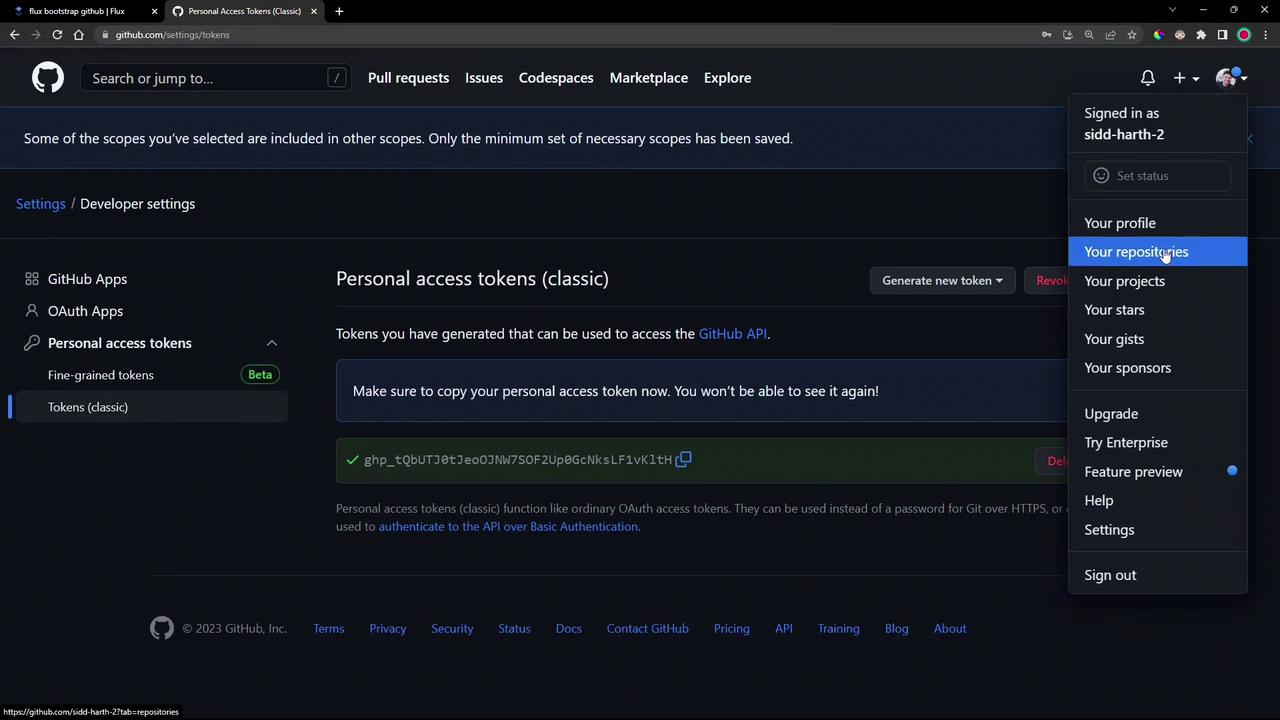Click the install app icon in the address bar

pyautogui.click(x=1068, y=35)
